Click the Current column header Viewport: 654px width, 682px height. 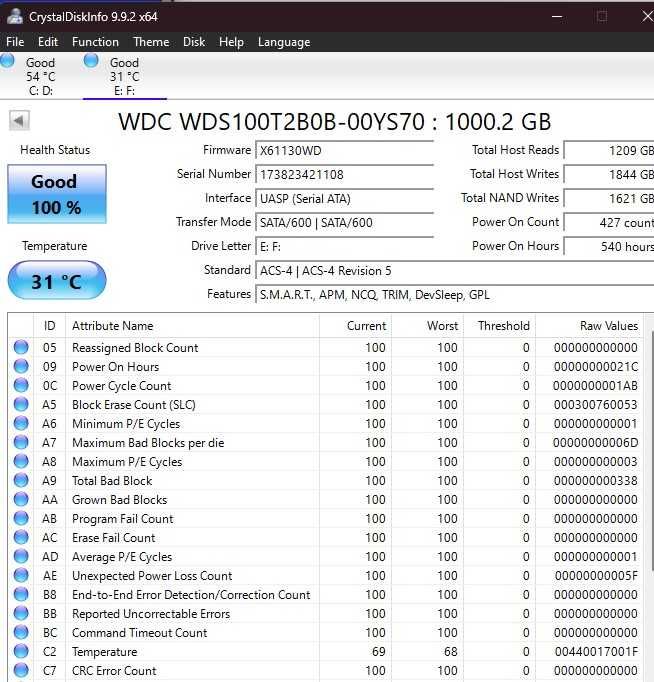click(x=355, y=326)
